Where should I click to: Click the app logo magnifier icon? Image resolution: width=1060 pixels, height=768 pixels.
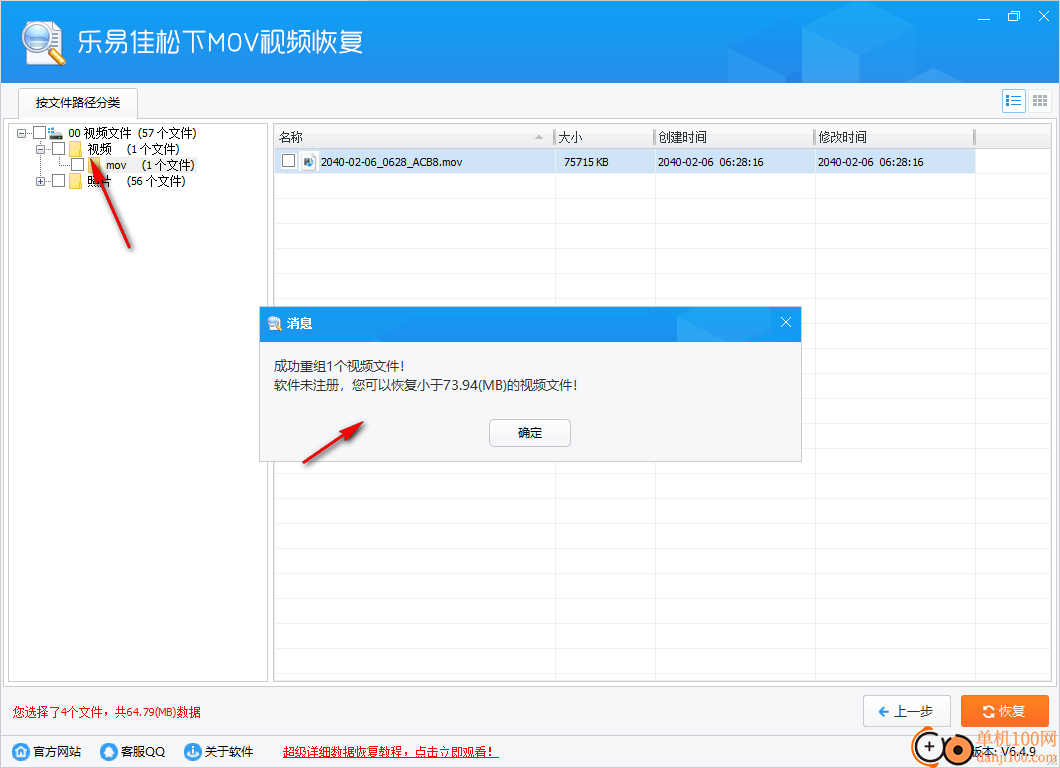[x=43, y=43]
